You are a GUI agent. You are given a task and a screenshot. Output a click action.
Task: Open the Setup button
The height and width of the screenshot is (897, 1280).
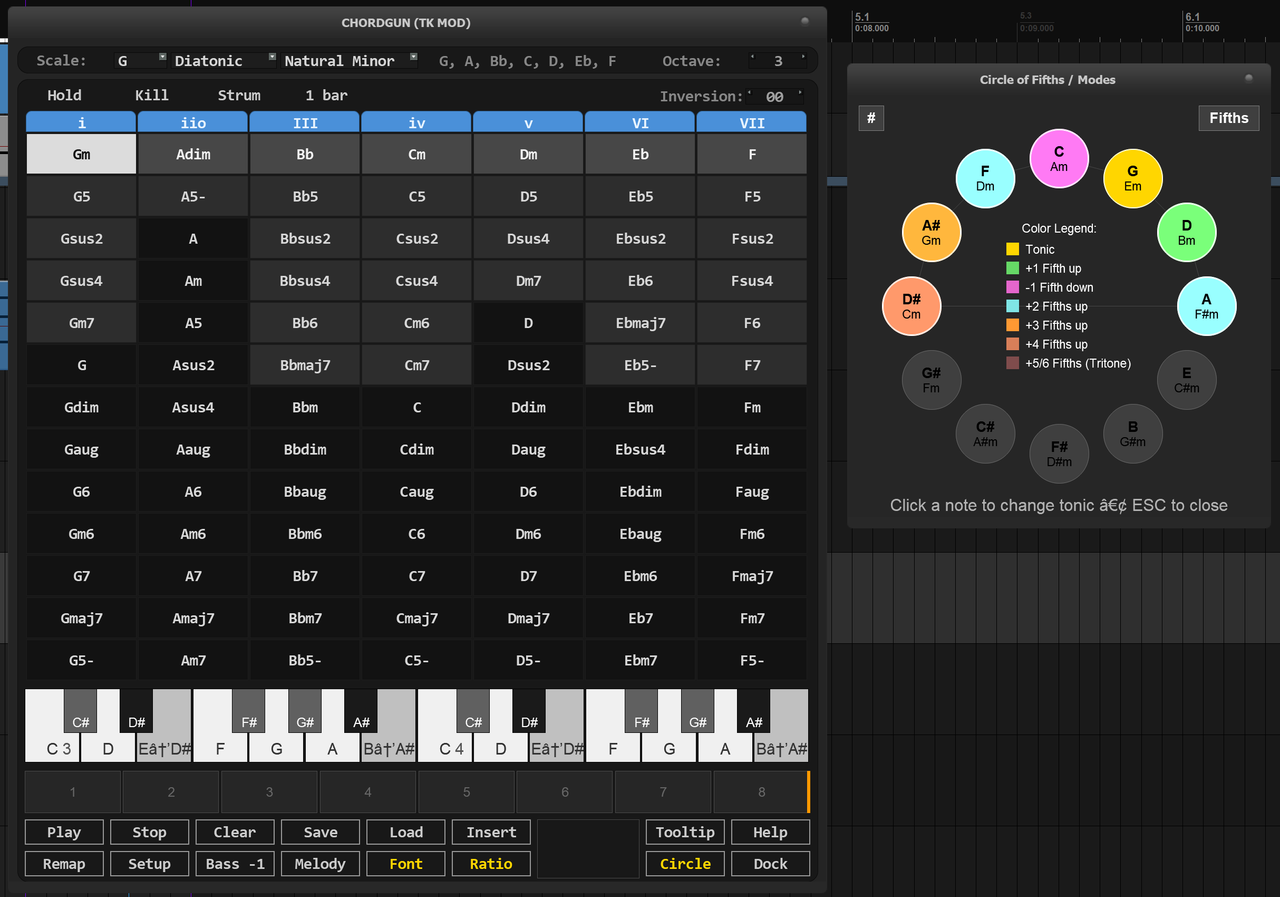149,864
